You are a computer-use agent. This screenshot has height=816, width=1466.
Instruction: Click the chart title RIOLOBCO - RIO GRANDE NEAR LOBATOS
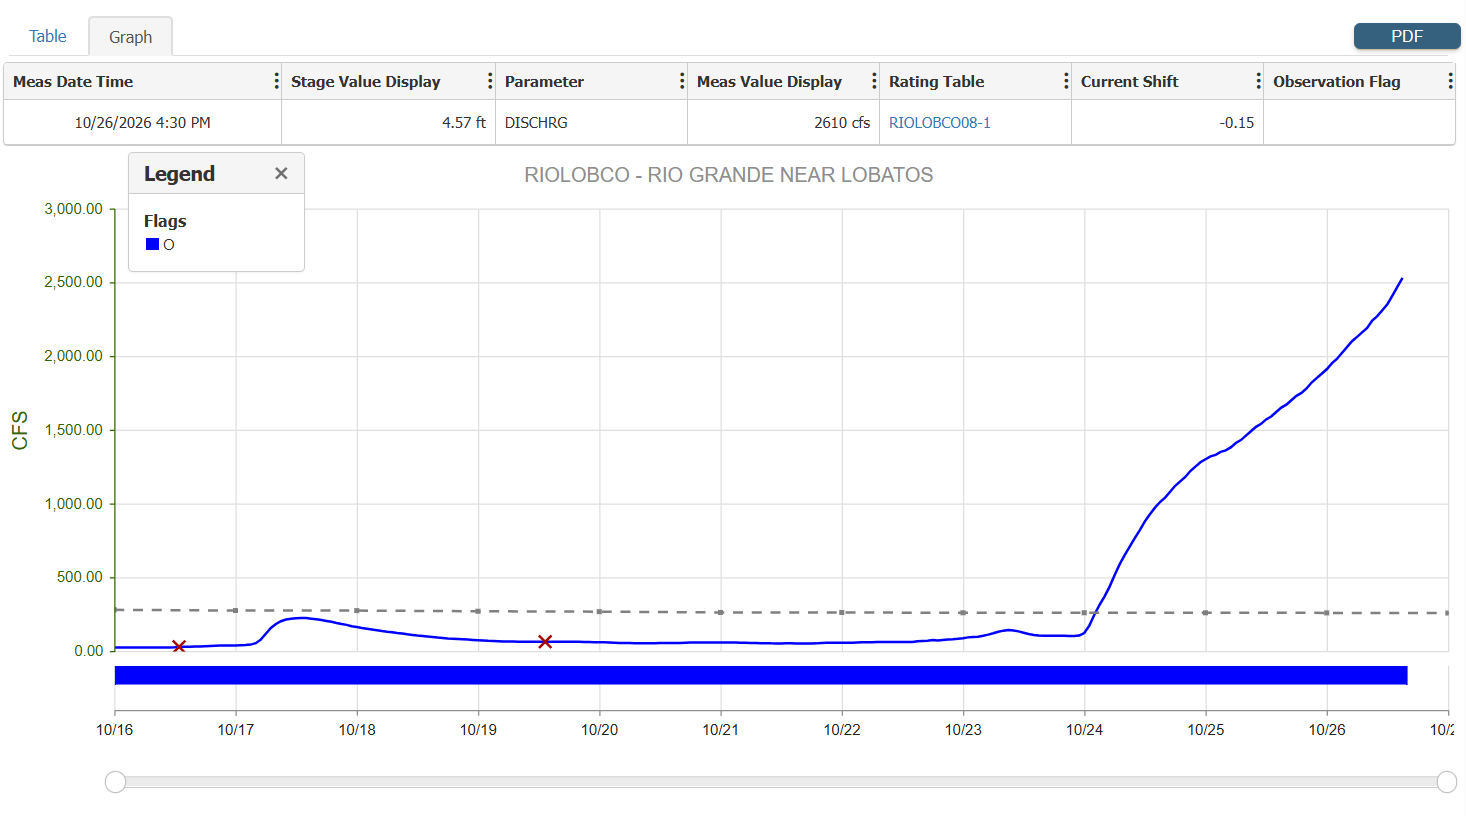728,175
